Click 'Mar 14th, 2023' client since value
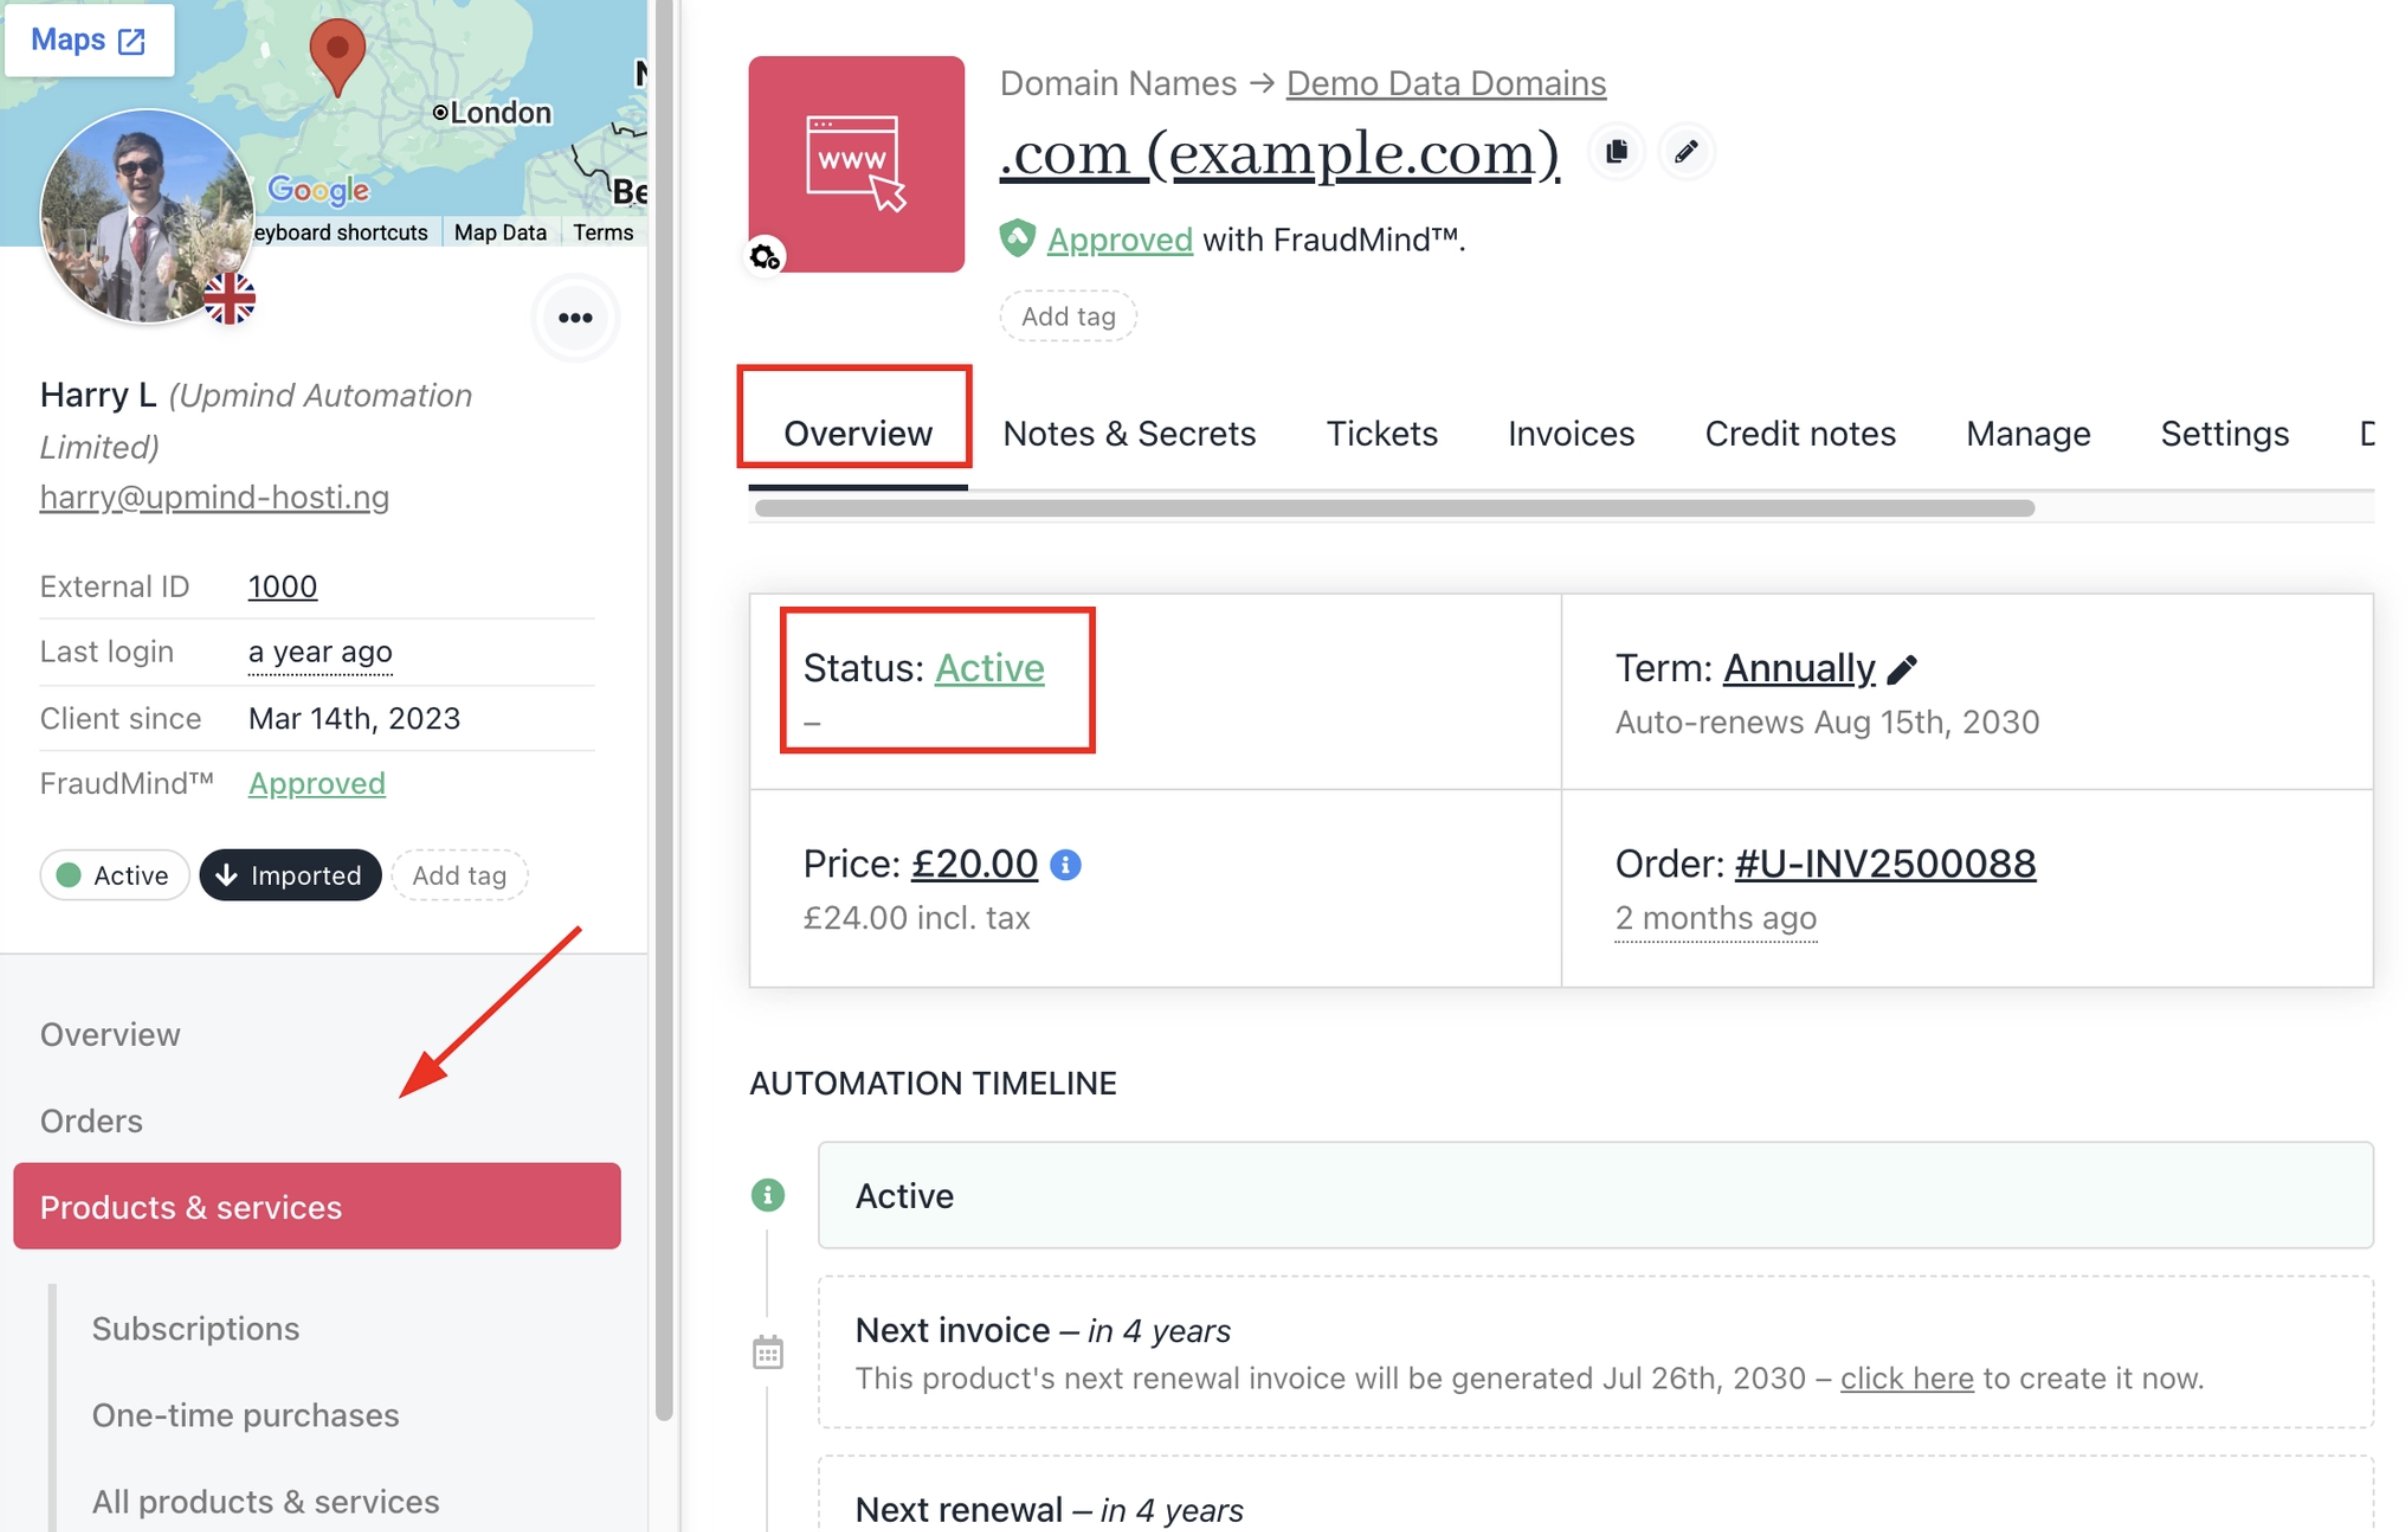2408x1532 pixels. pyautogui.click(x=354, y=718)
